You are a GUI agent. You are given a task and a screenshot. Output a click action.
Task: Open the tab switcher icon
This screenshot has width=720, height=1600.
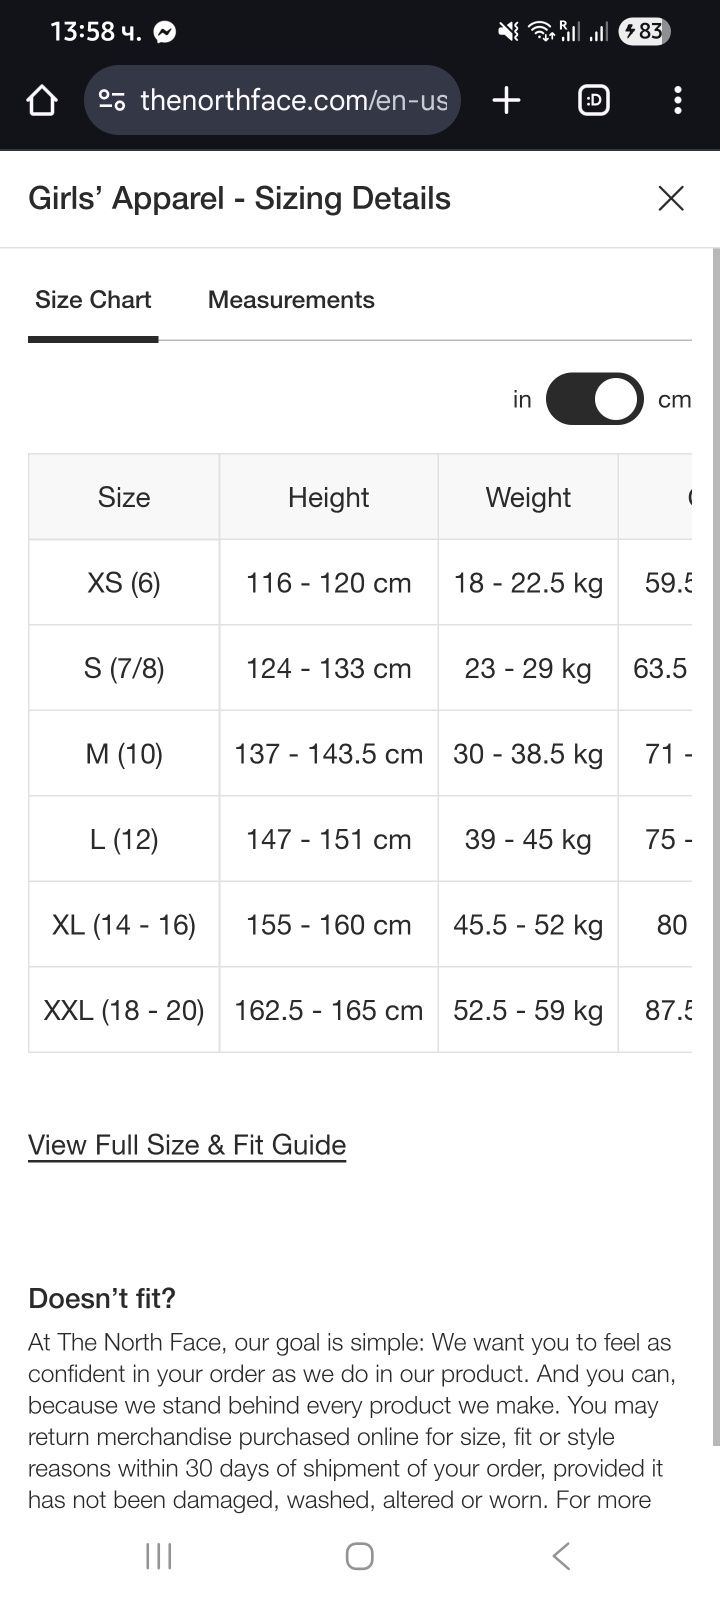click(594, 100)
